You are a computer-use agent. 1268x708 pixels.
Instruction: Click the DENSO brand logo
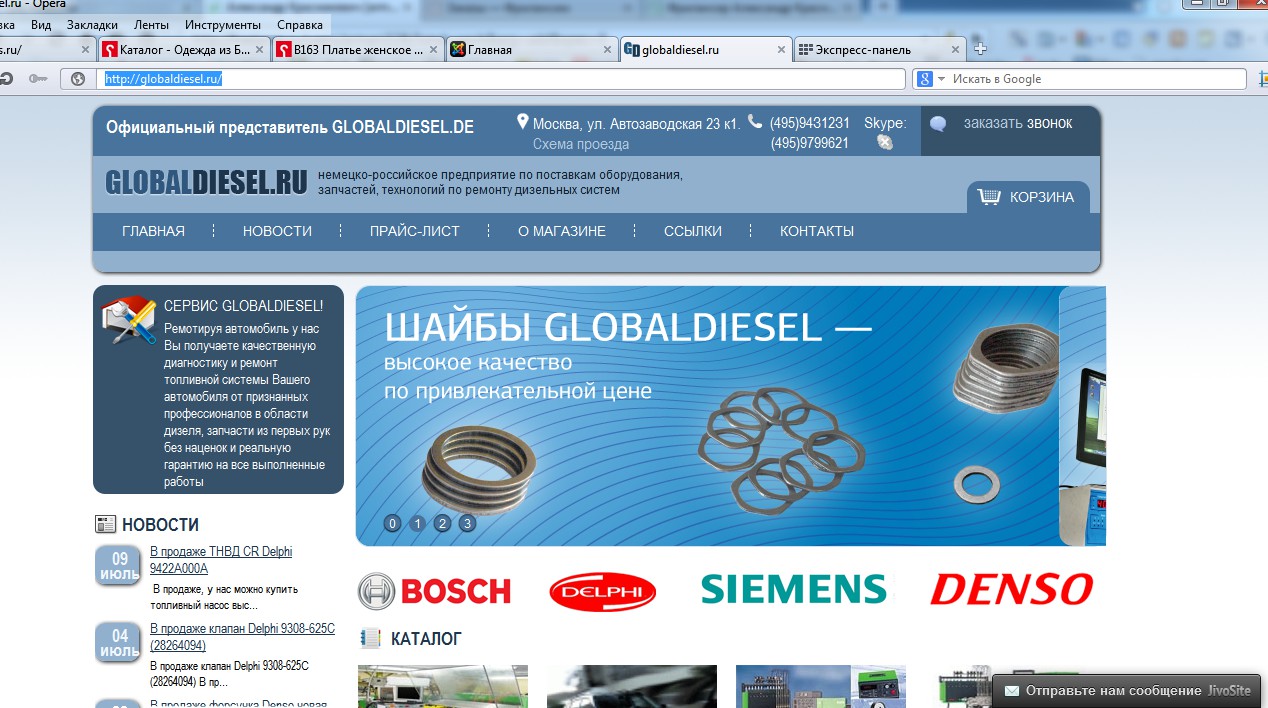pyautogui.click(x=1012, y=590)
